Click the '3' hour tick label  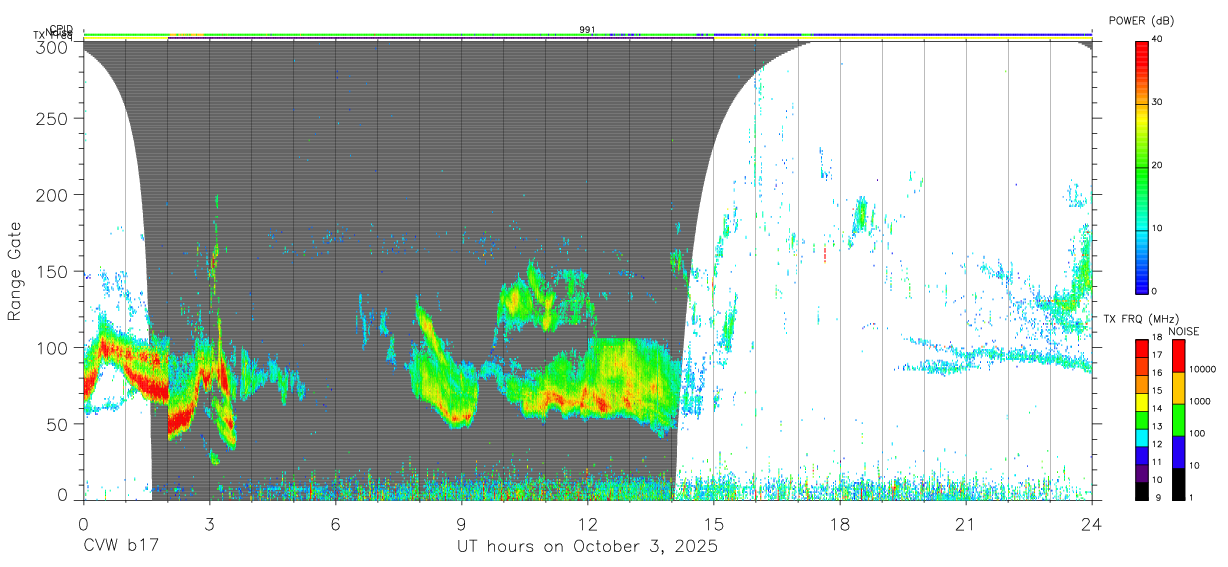pos(209,524)
